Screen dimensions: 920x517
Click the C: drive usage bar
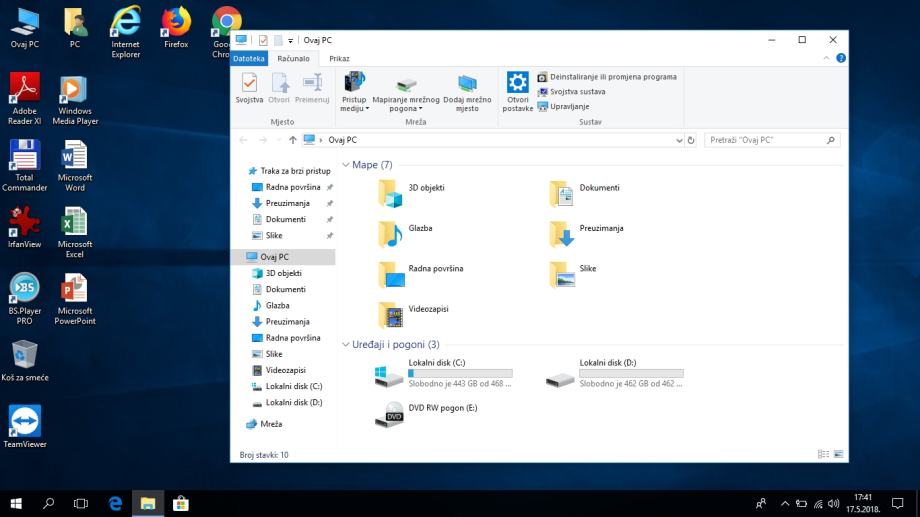click(461, 373)
